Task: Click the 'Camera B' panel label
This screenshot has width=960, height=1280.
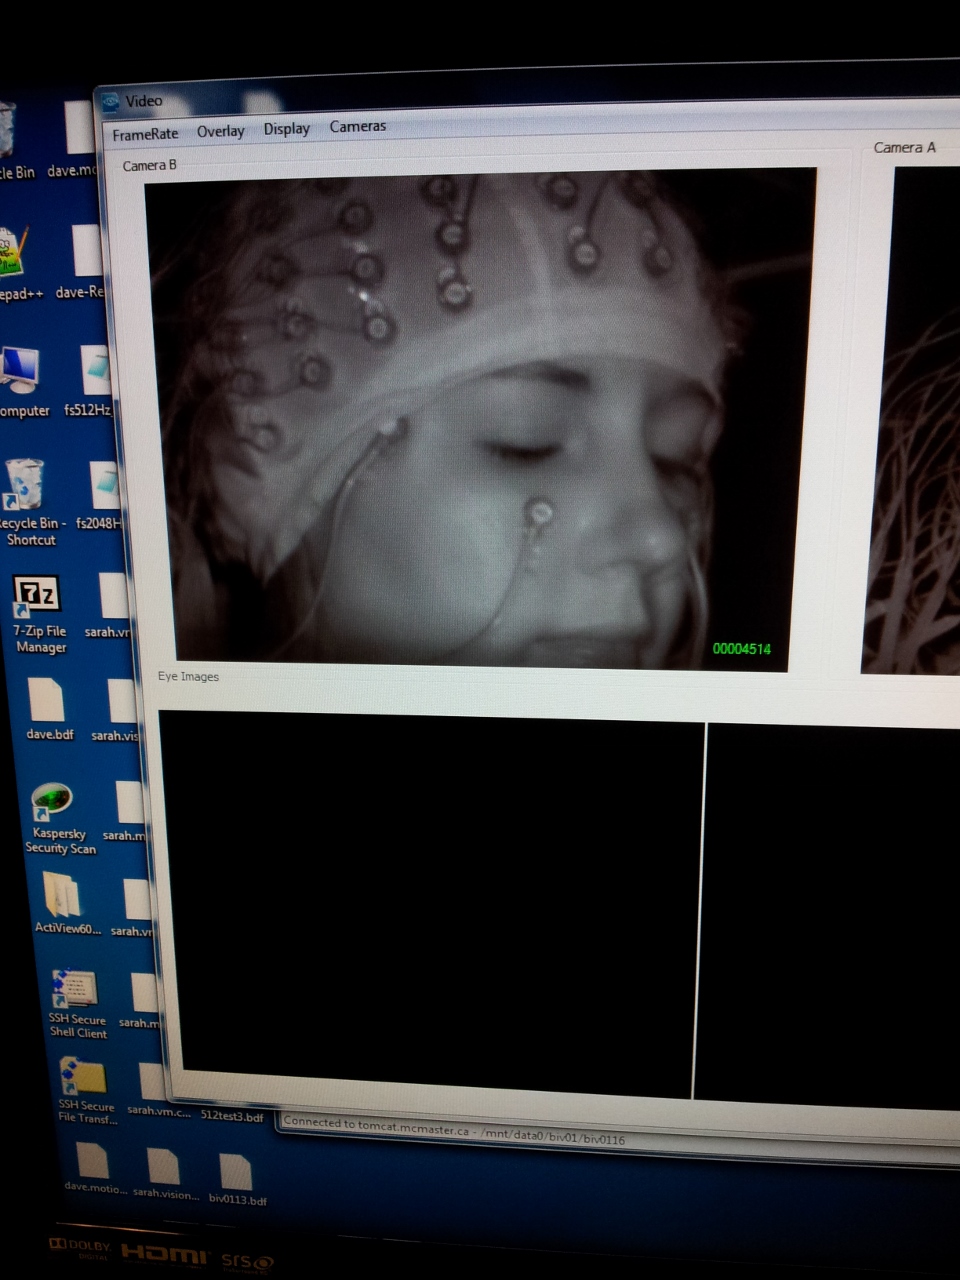Action: coord(150,165)
